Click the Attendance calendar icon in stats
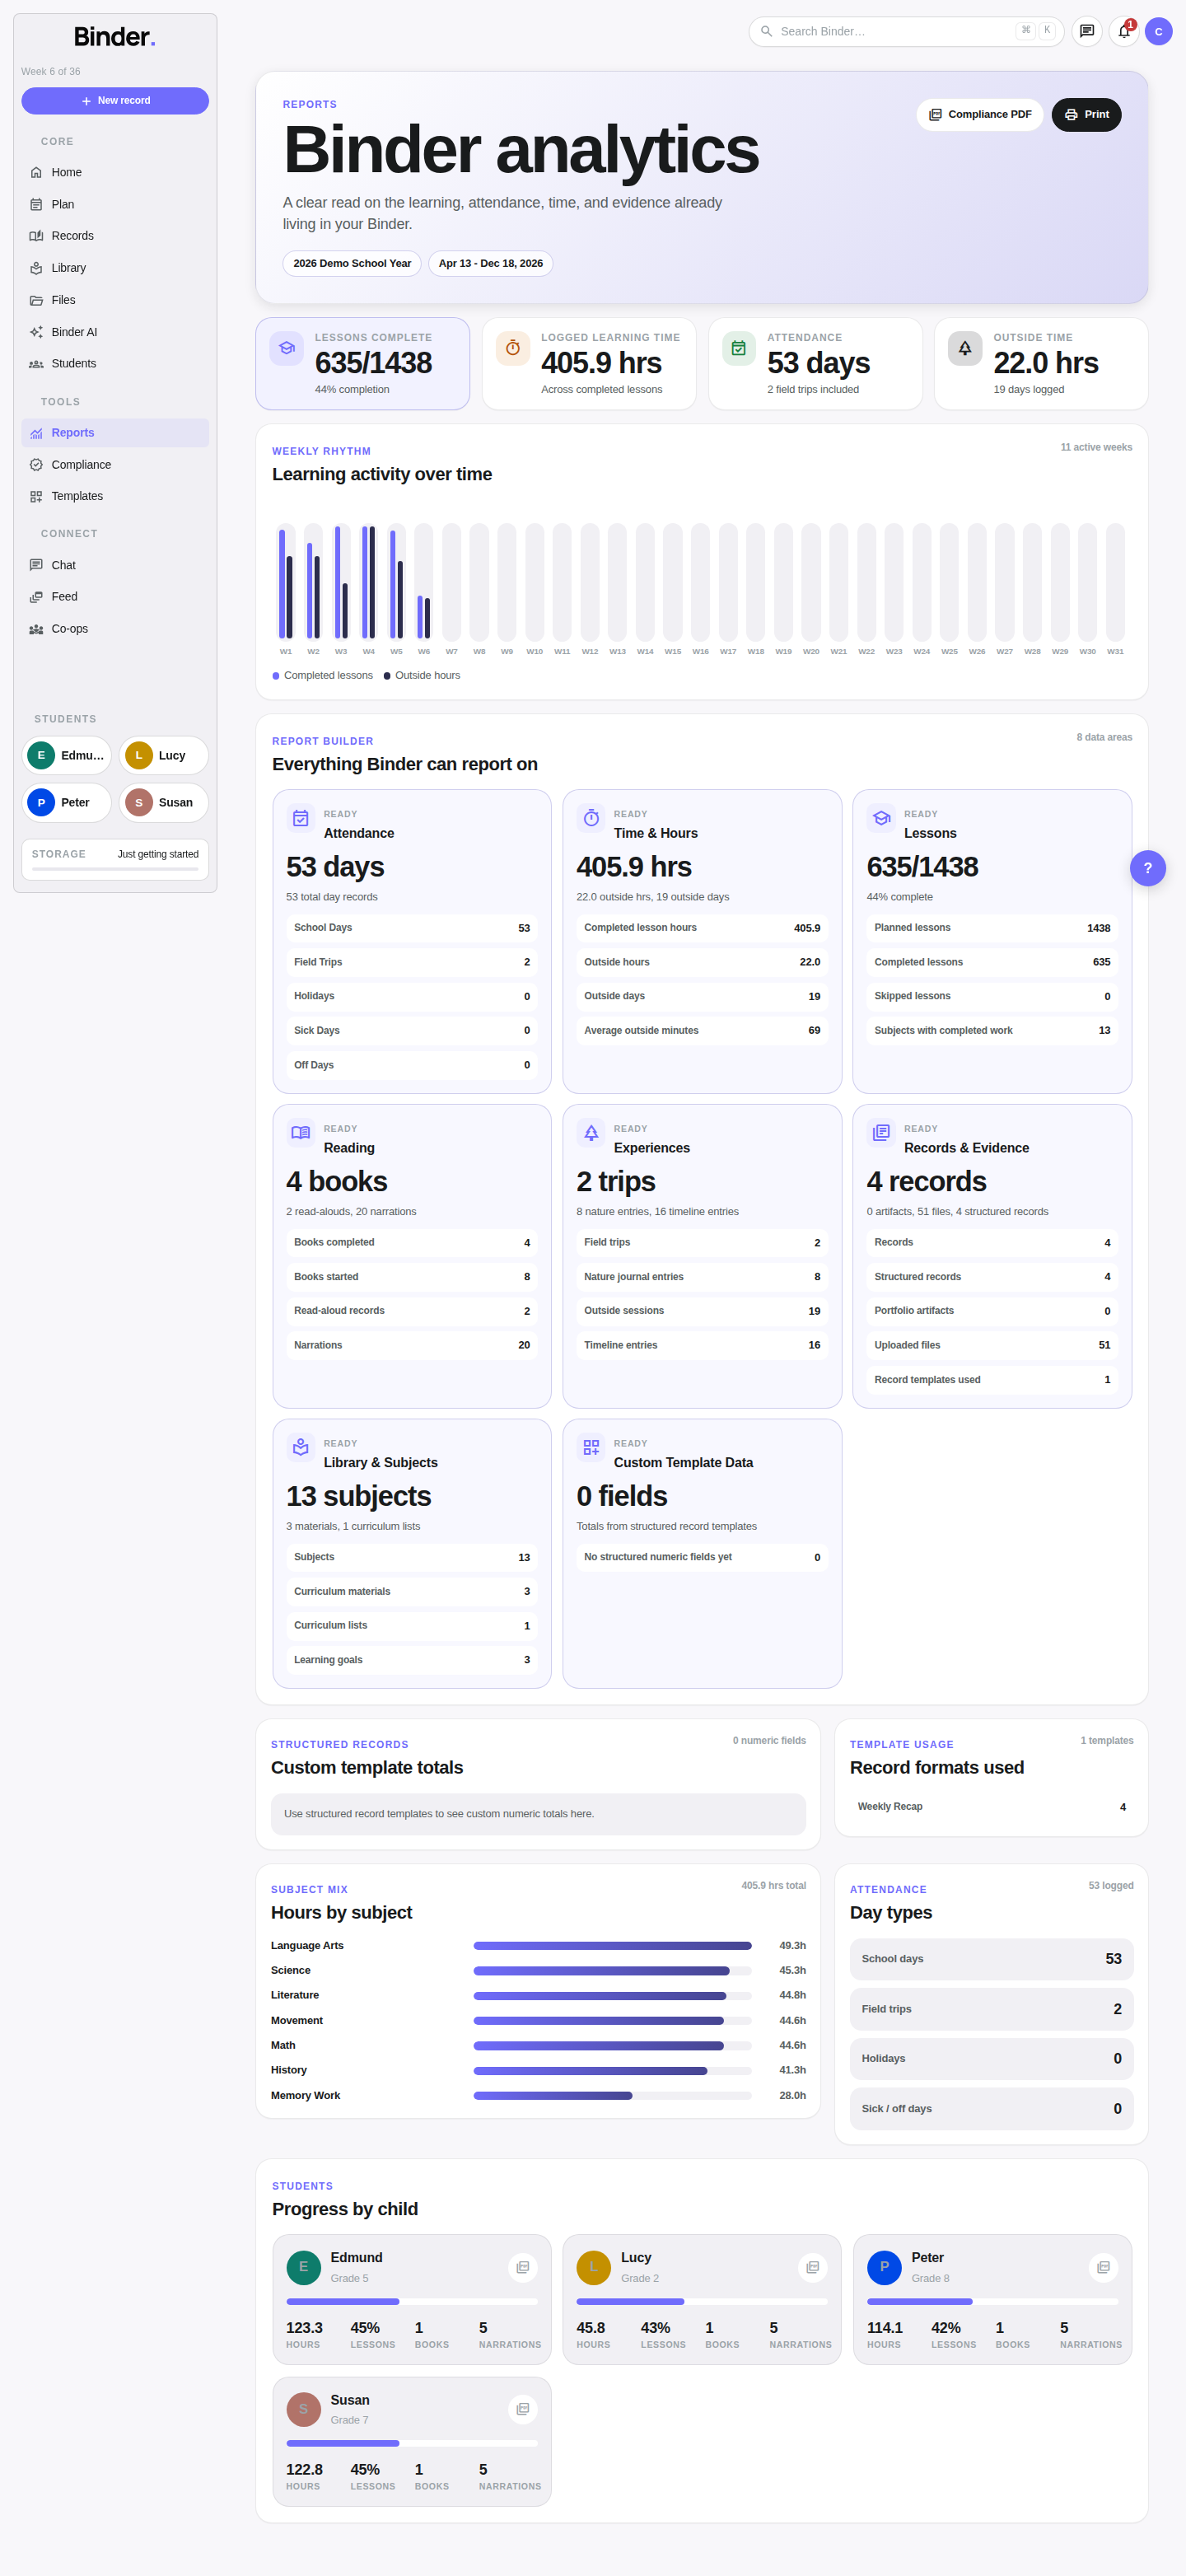This screenshot has width=1186, height=2576. (x=739, y=348)
